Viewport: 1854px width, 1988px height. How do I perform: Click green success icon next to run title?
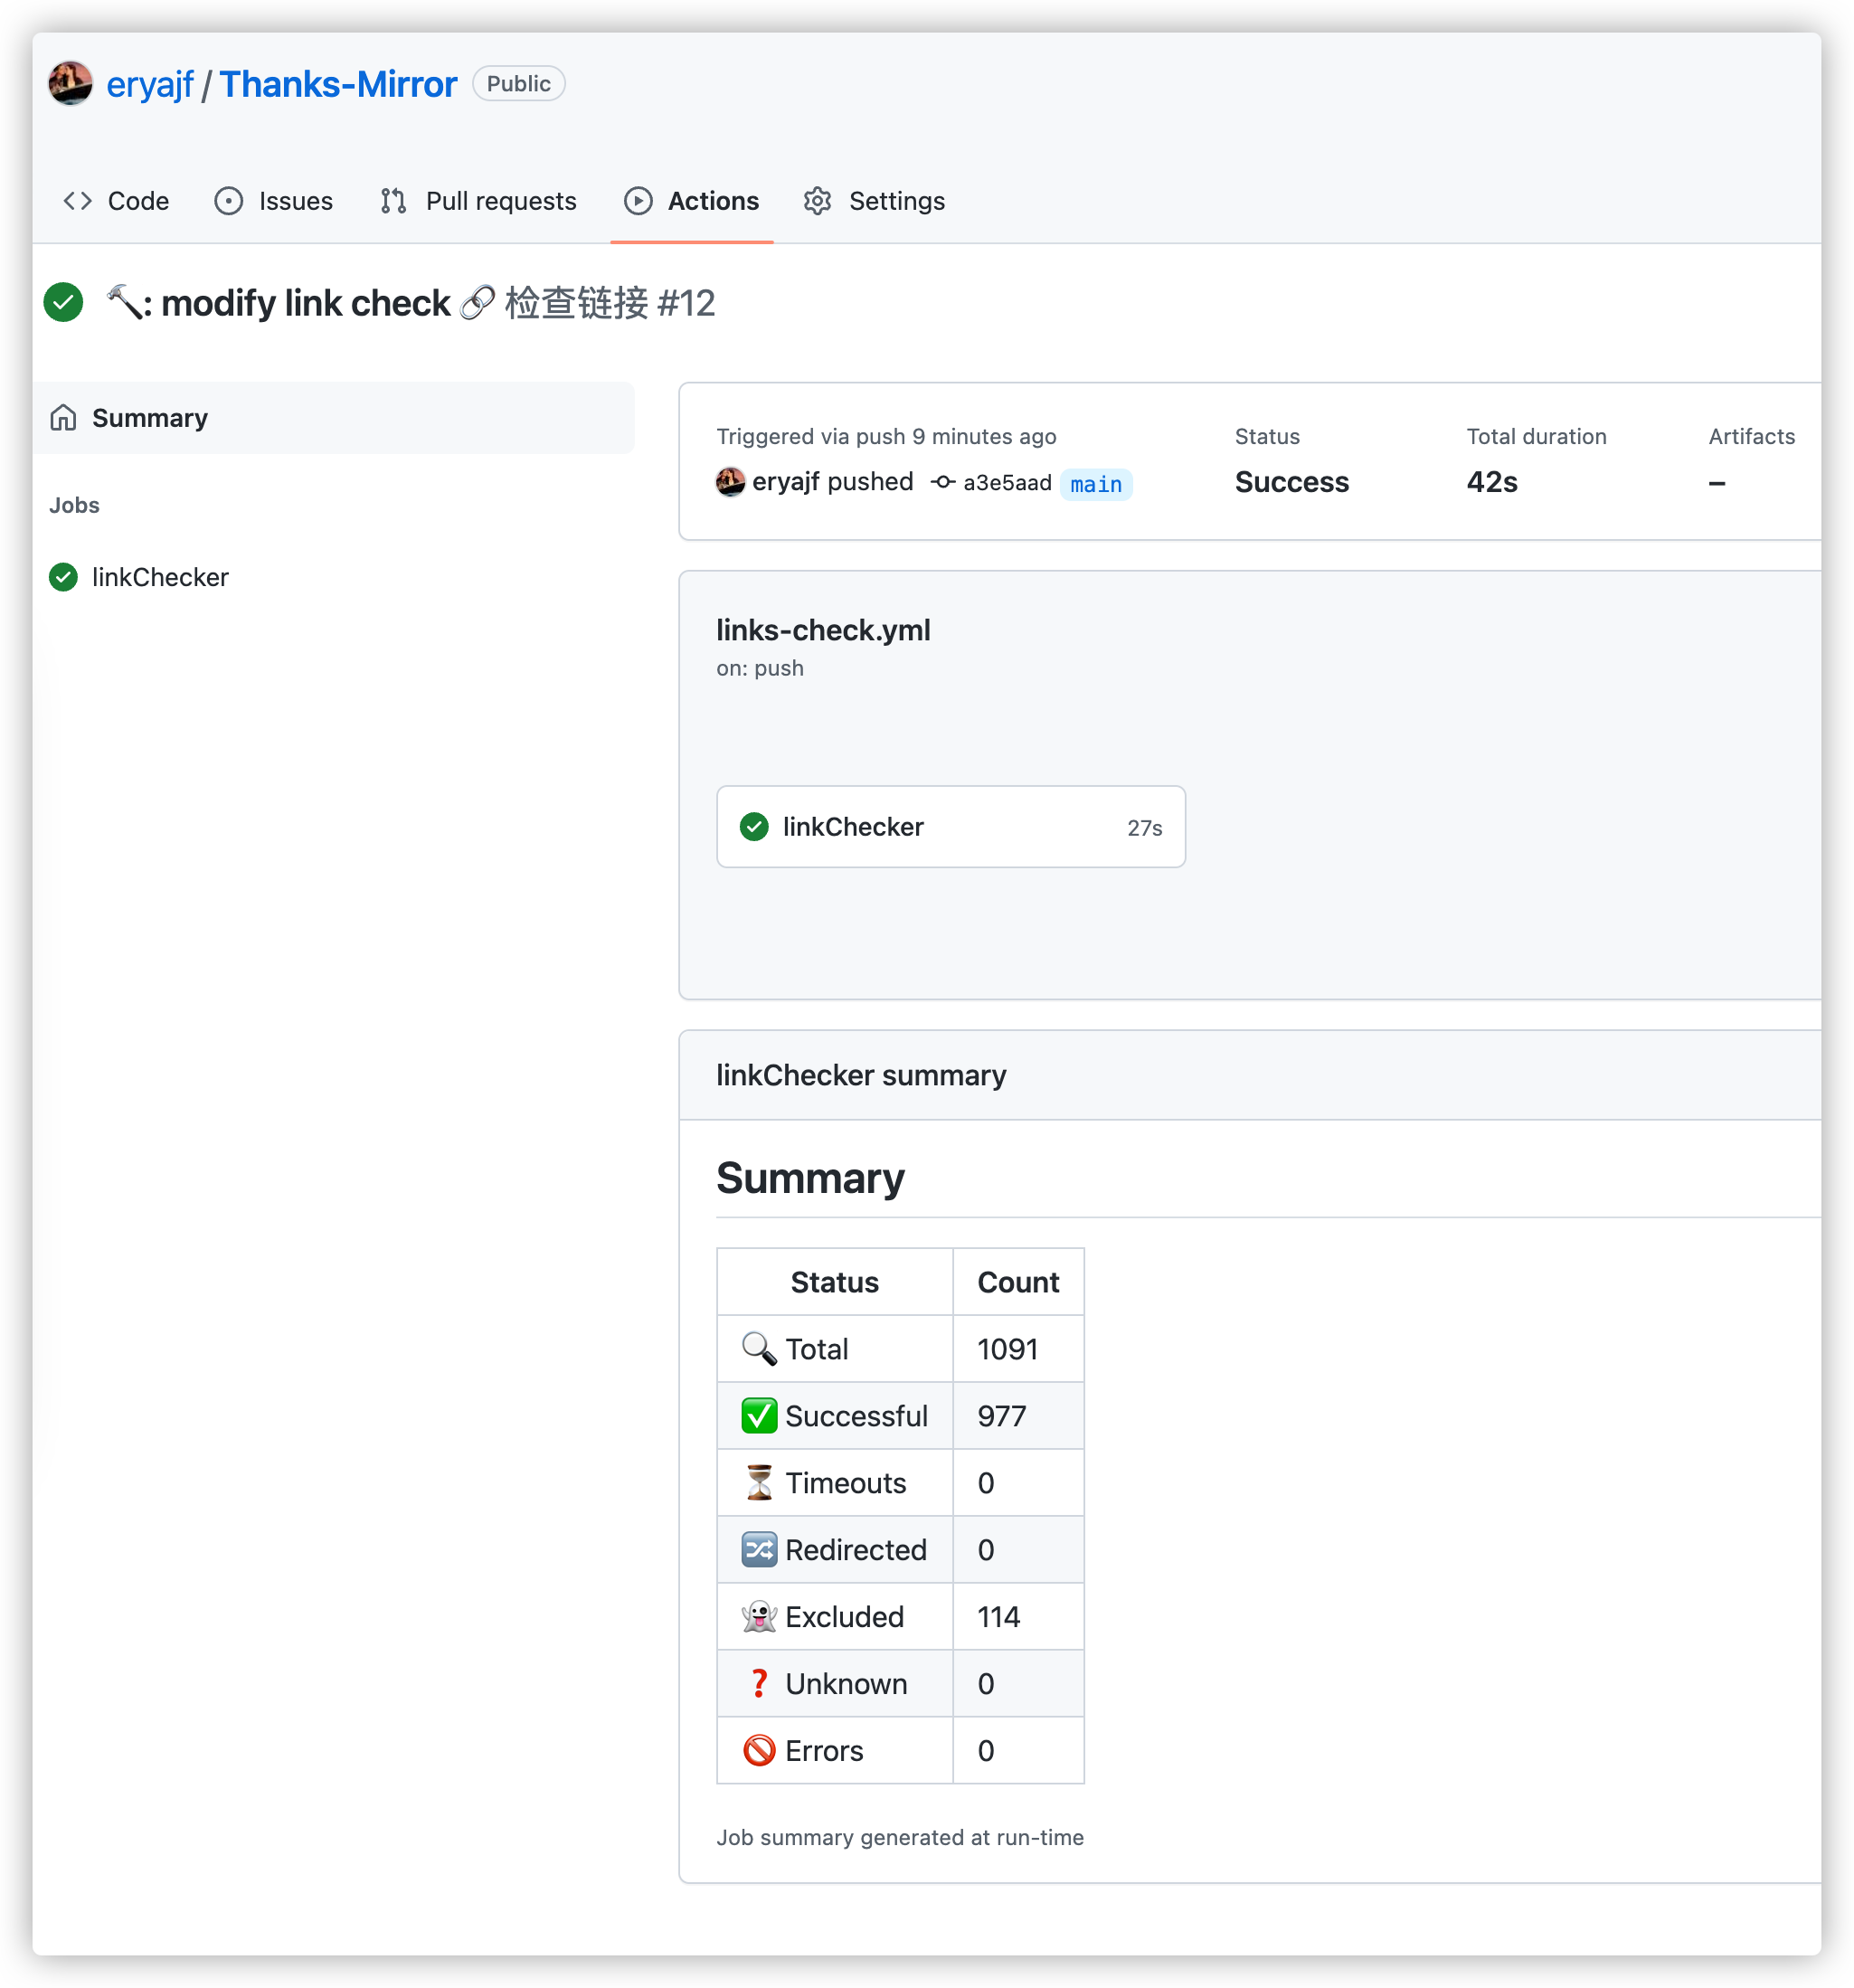(63, 302)
